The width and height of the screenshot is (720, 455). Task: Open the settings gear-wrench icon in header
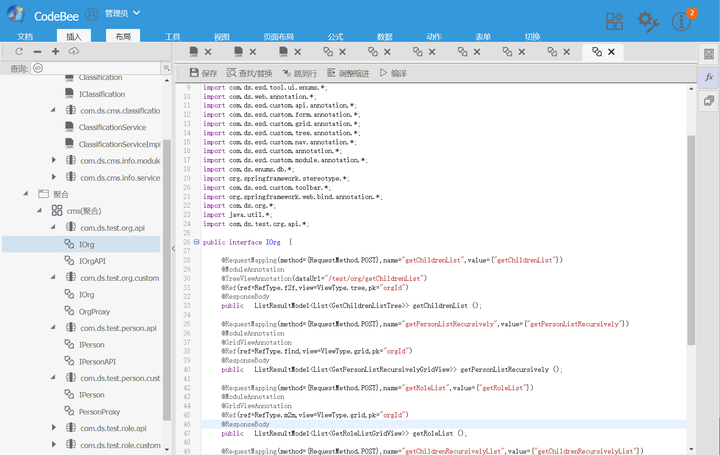[648, 21]
